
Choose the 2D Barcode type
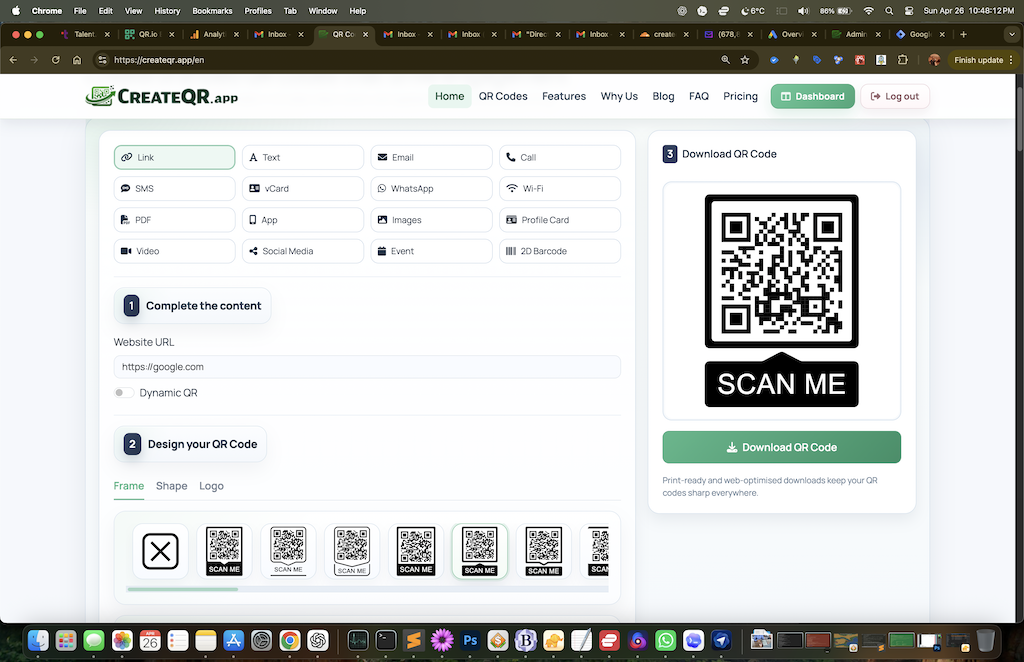coord(560,251)
